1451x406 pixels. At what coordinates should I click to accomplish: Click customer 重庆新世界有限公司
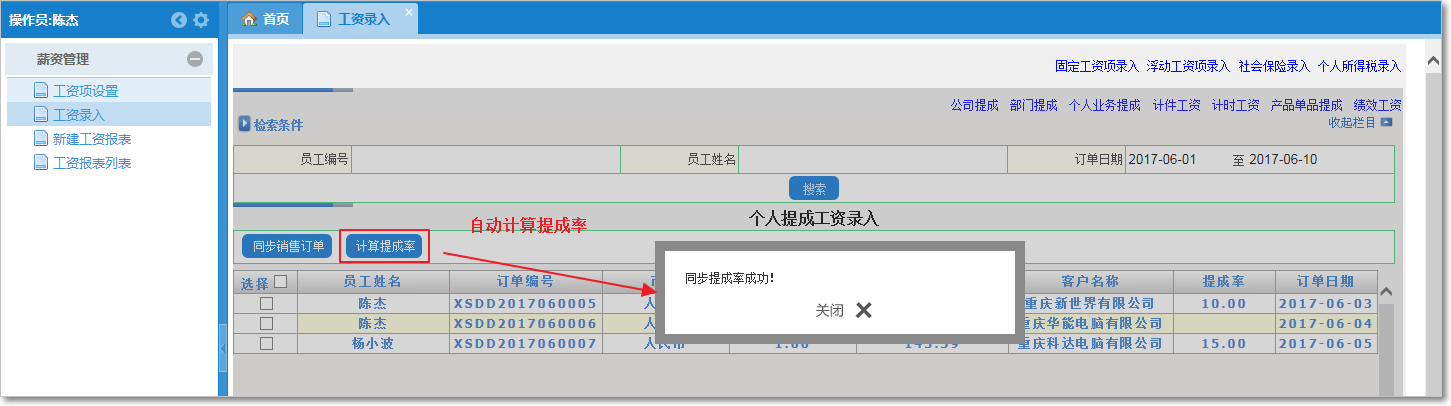tap(1089, 303)
